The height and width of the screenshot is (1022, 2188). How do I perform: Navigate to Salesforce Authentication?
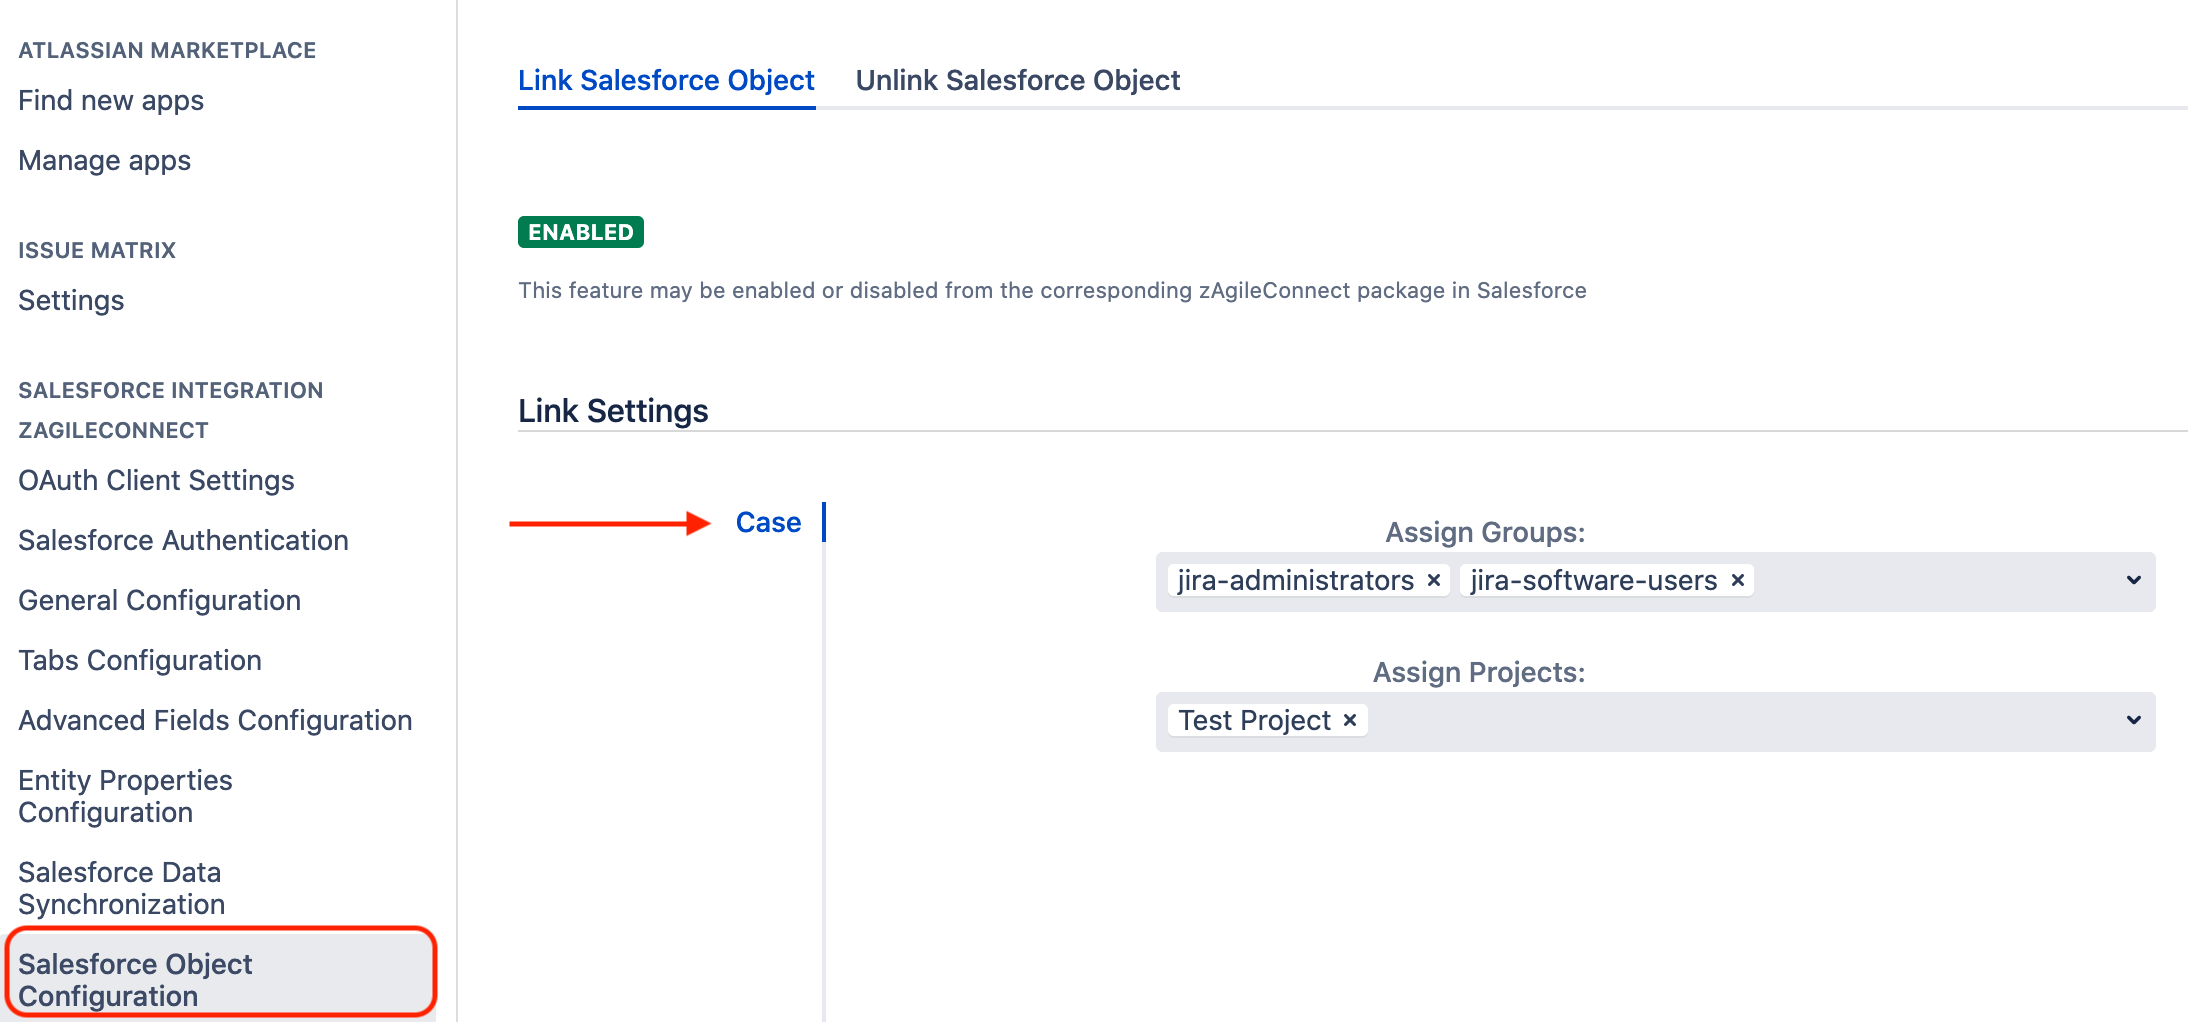coord(183,541)
